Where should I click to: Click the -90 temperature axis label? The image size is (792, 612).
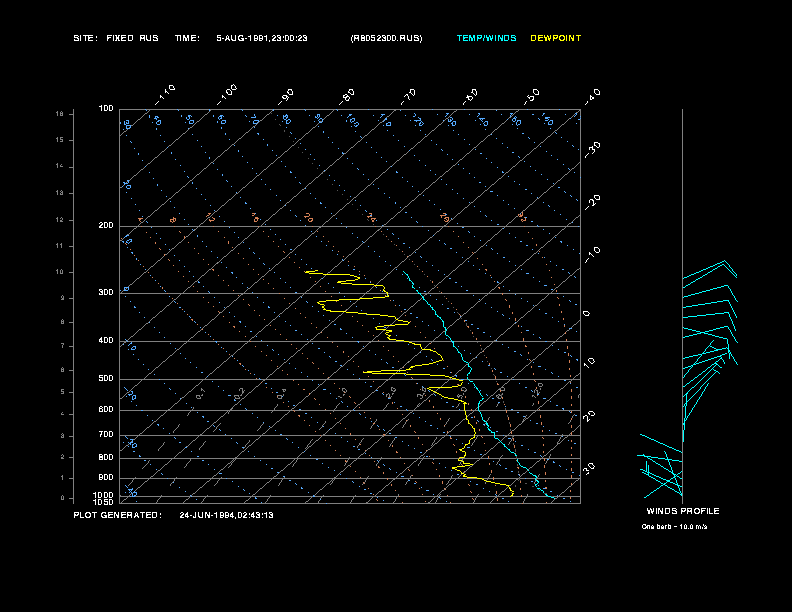click(286, 97)
